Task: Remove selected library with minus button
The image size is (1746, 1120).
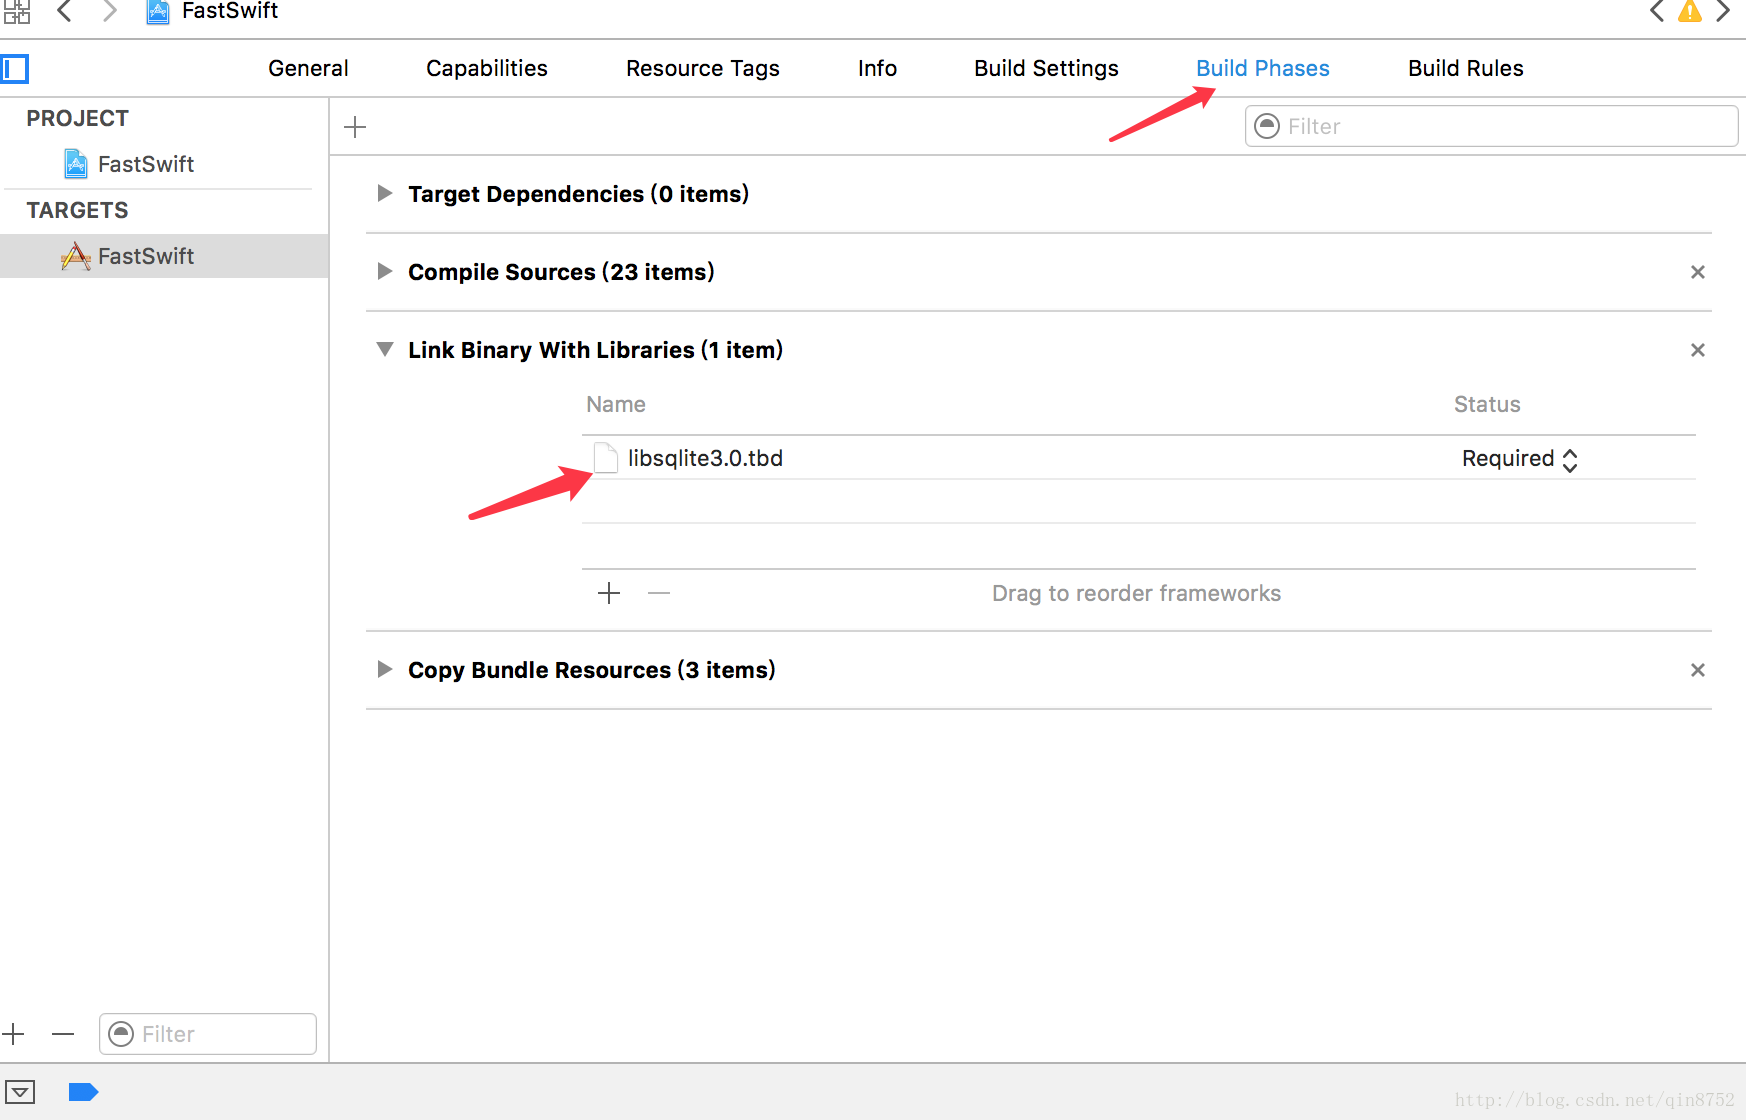Action: pyautogui.click(x=659, y=593)
